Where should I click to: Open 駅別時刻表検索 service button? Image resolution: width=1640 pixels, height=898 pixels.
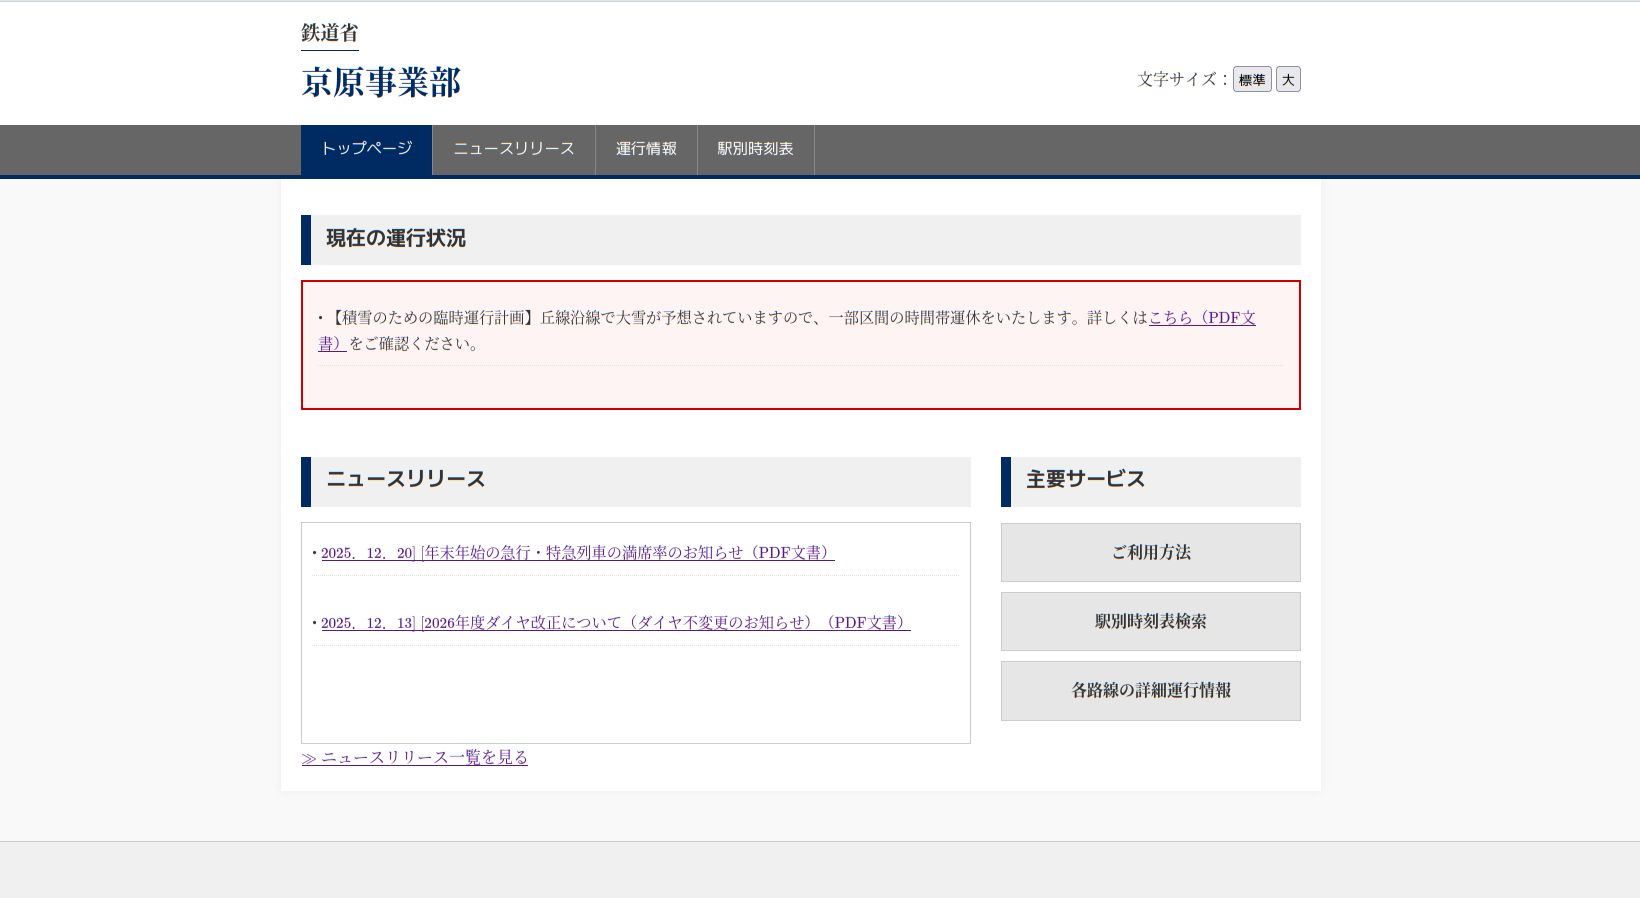(x=1150, y=621)
